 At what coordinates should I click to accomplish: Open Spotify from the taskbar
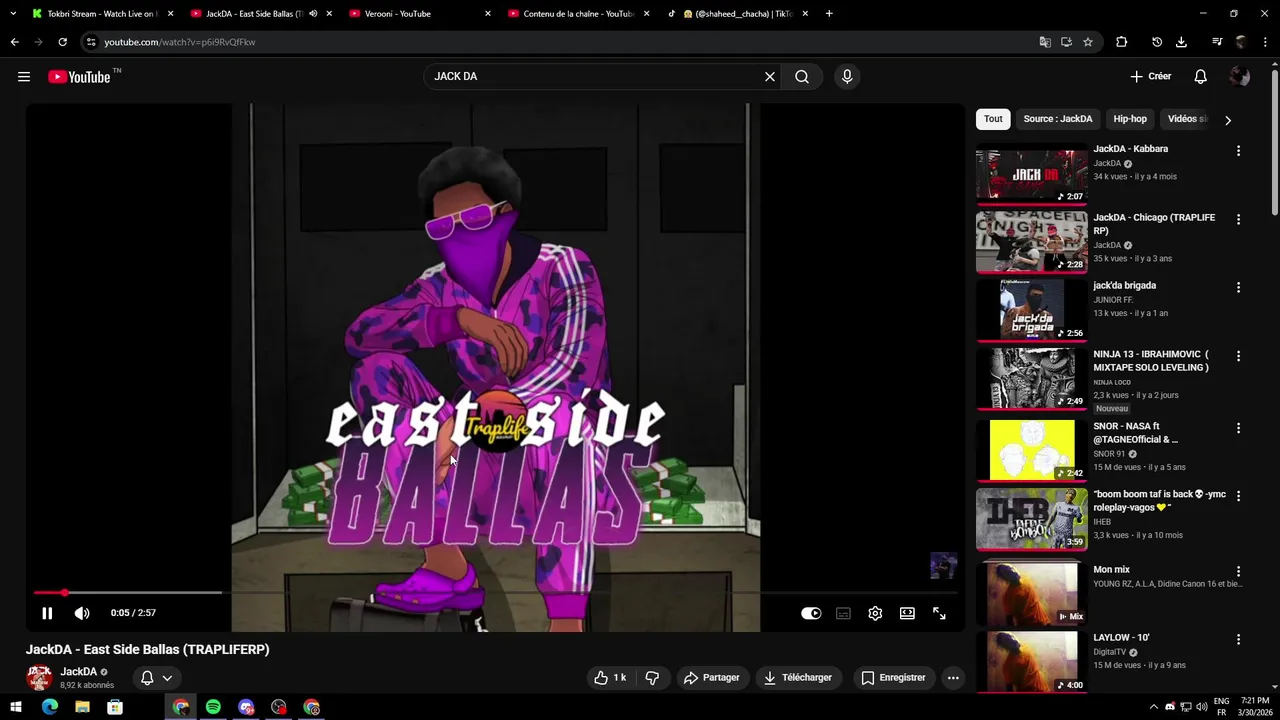point(213,707)
